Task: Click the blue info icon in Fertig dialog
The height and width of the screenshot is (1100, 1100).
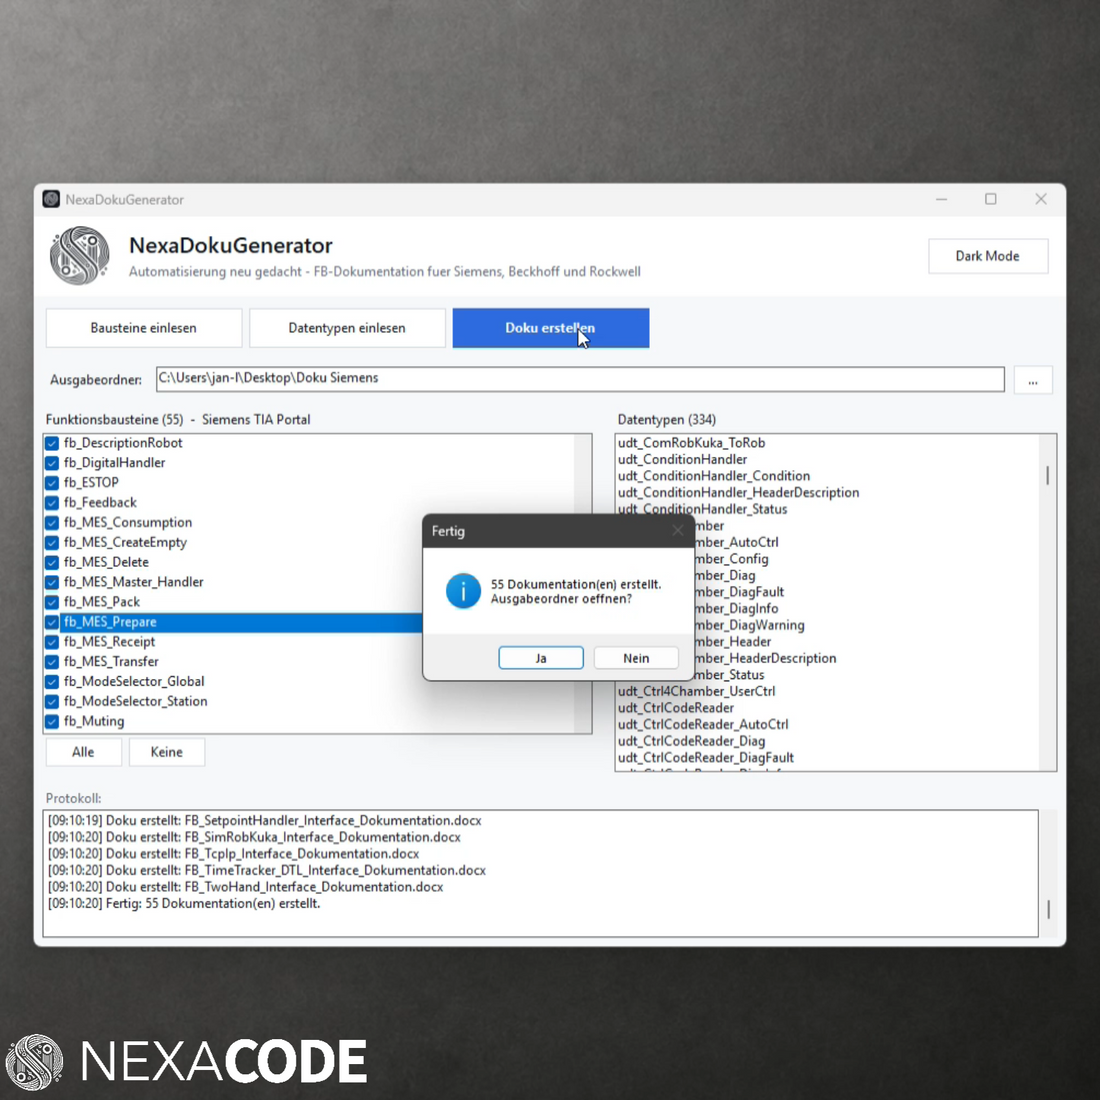Action: point(463,591)
